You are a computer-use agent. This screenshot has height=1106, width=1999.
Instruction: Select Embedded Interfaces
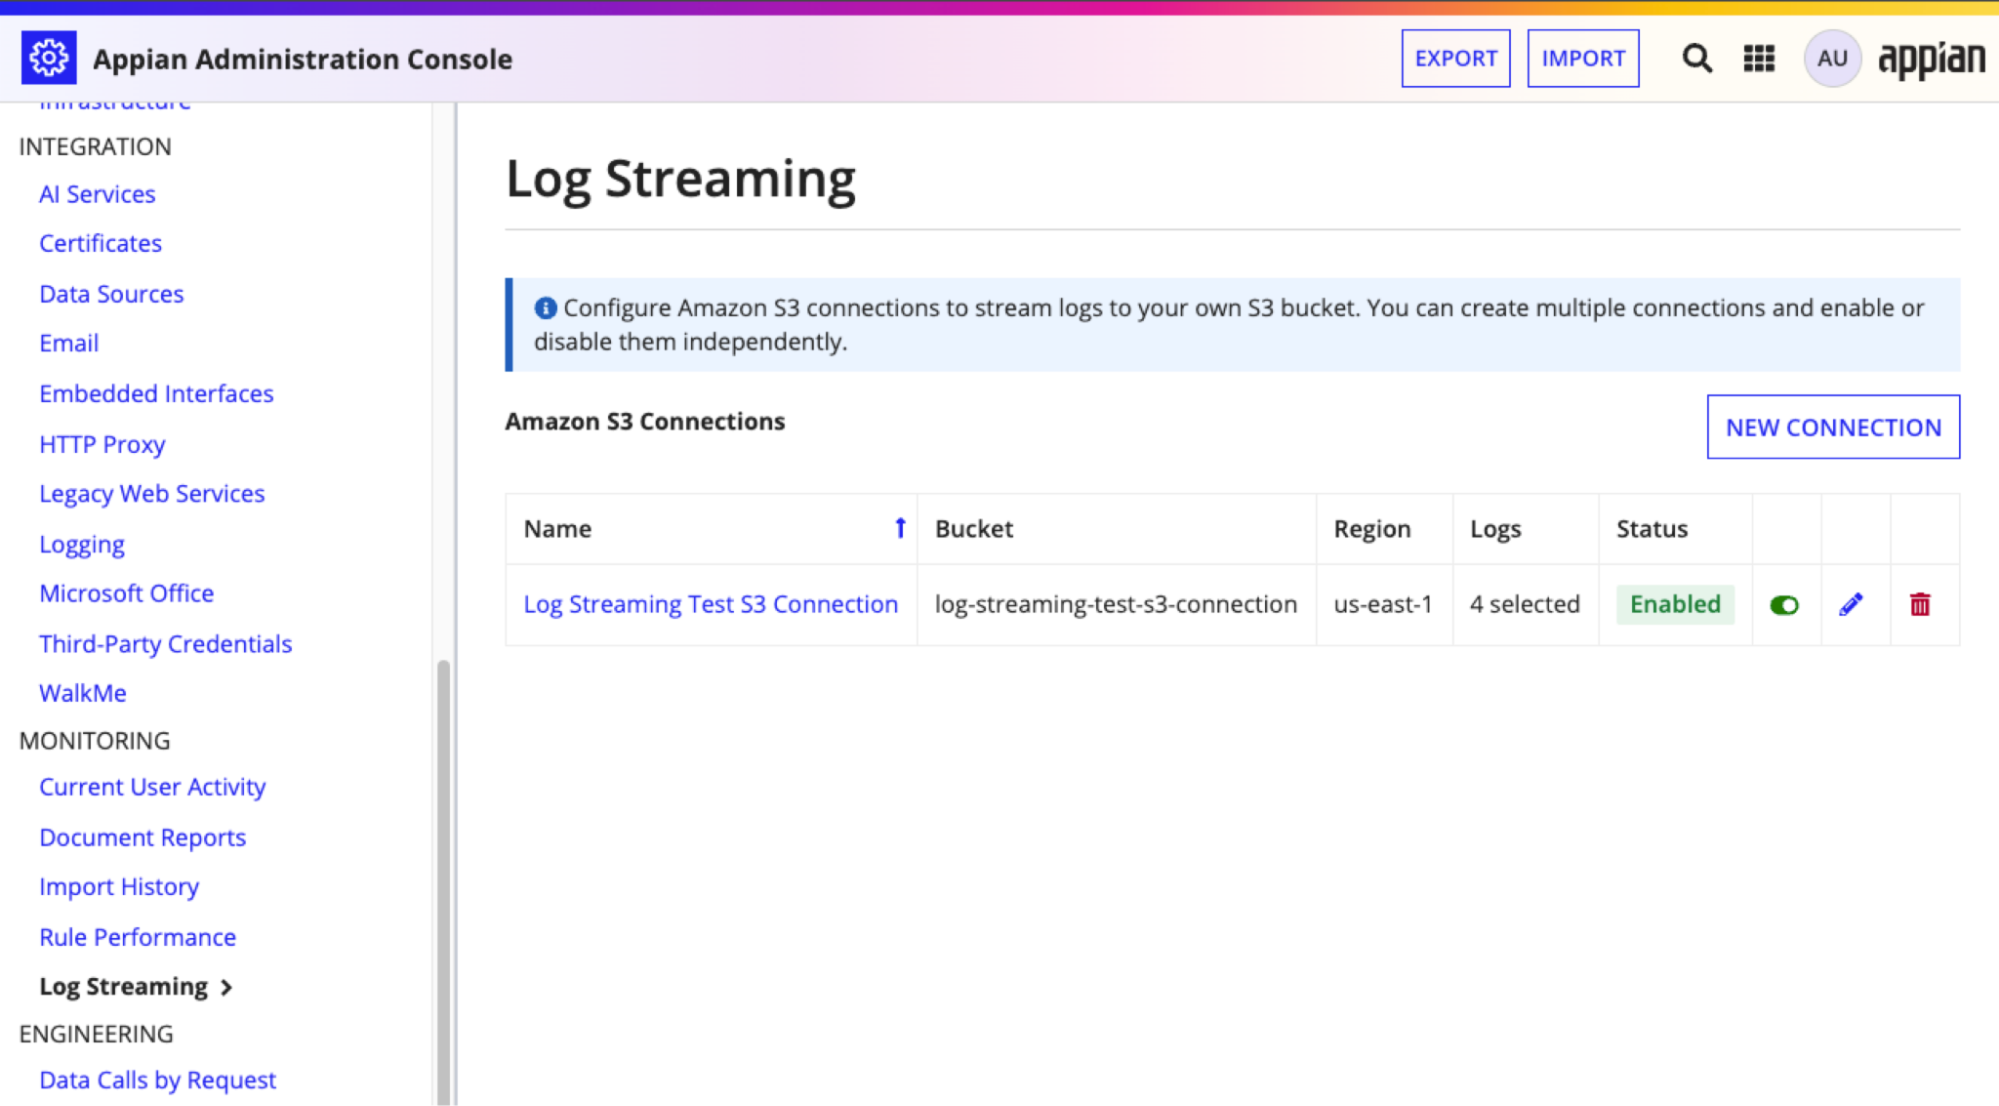tap(156, 393)
